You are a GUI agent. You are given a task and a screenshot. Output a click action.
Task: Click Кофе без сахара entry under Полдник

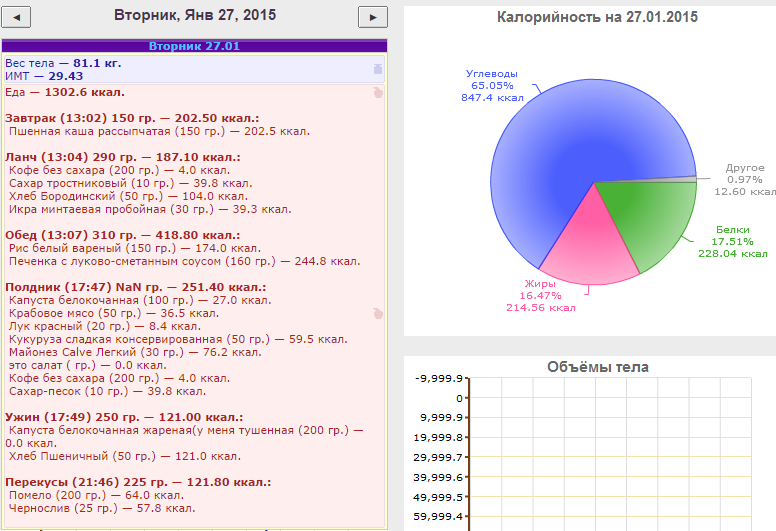[119, 378]
